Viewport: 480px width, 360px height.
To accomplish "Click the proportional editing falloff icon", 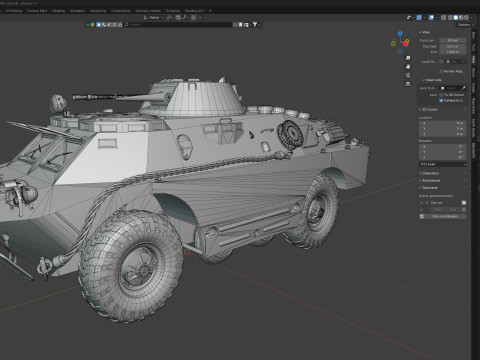I will 199,17.
